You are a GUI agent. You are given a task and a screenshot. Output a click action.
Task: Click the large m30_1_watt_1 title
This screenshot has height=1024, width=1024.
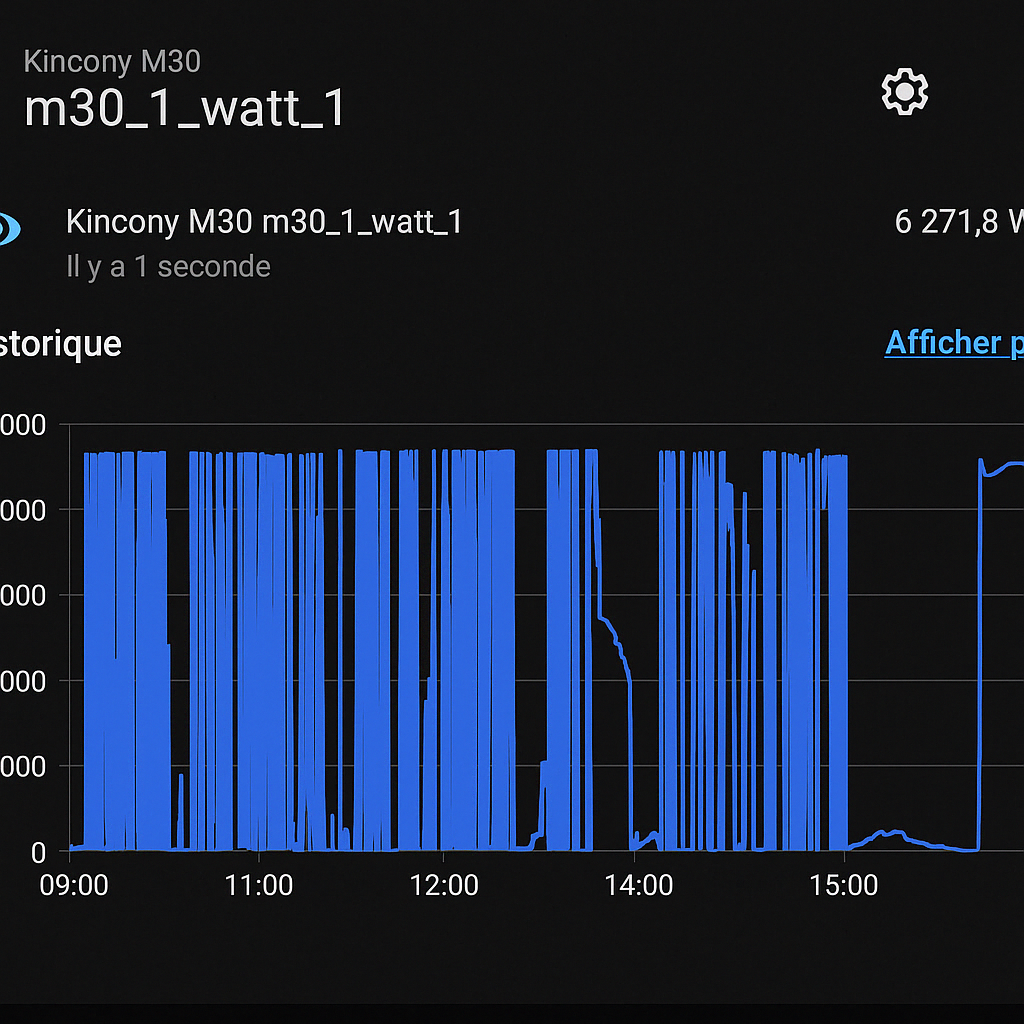tap(185, 108)
